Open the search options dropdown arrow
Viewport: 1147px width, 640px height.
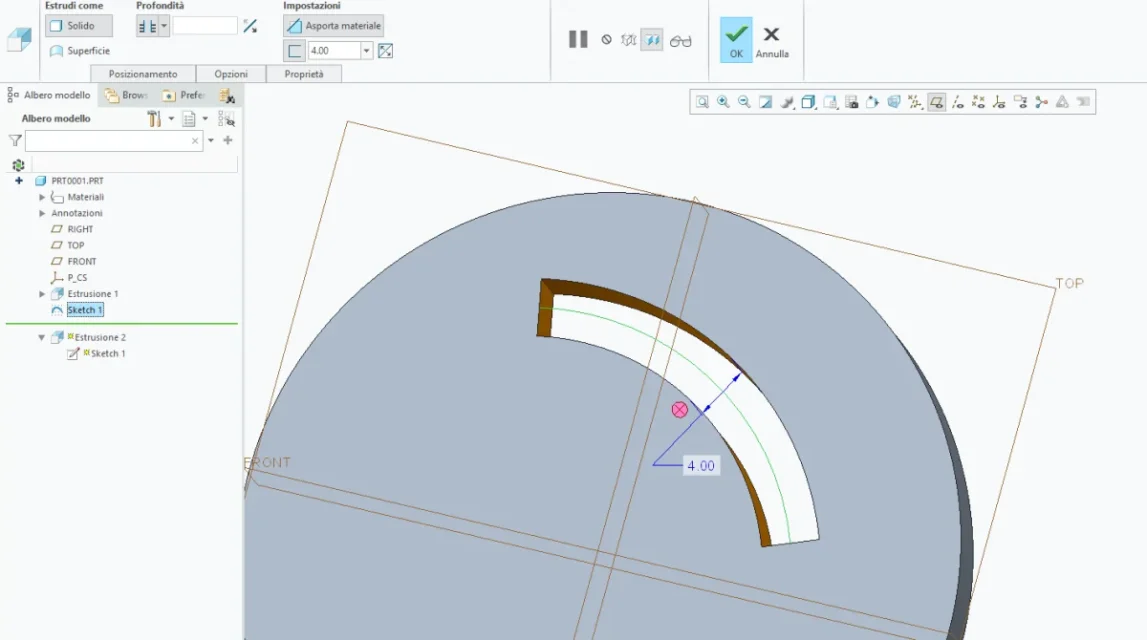[211, 140]
